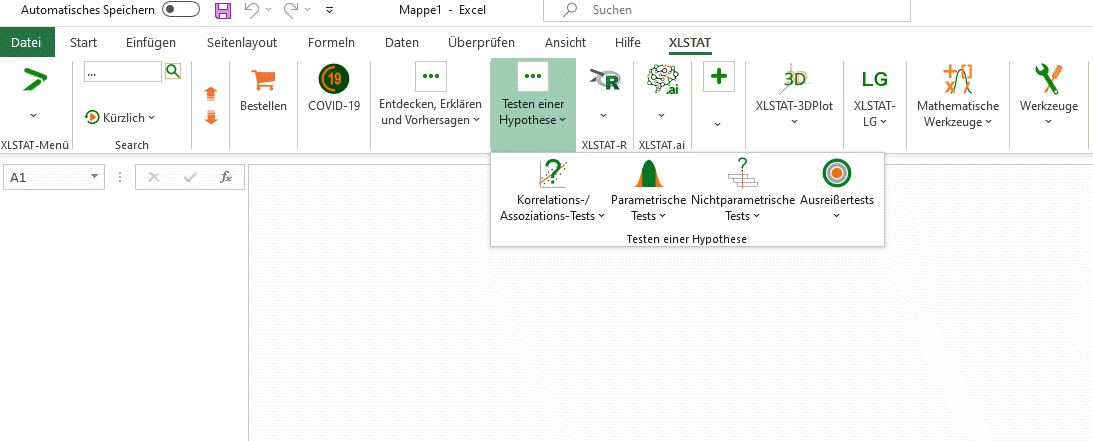Image resolution: width=1093 pixels, height=441 pixels.
Task: Open Nichtparametrische Tests
Action: click(743, 191)
